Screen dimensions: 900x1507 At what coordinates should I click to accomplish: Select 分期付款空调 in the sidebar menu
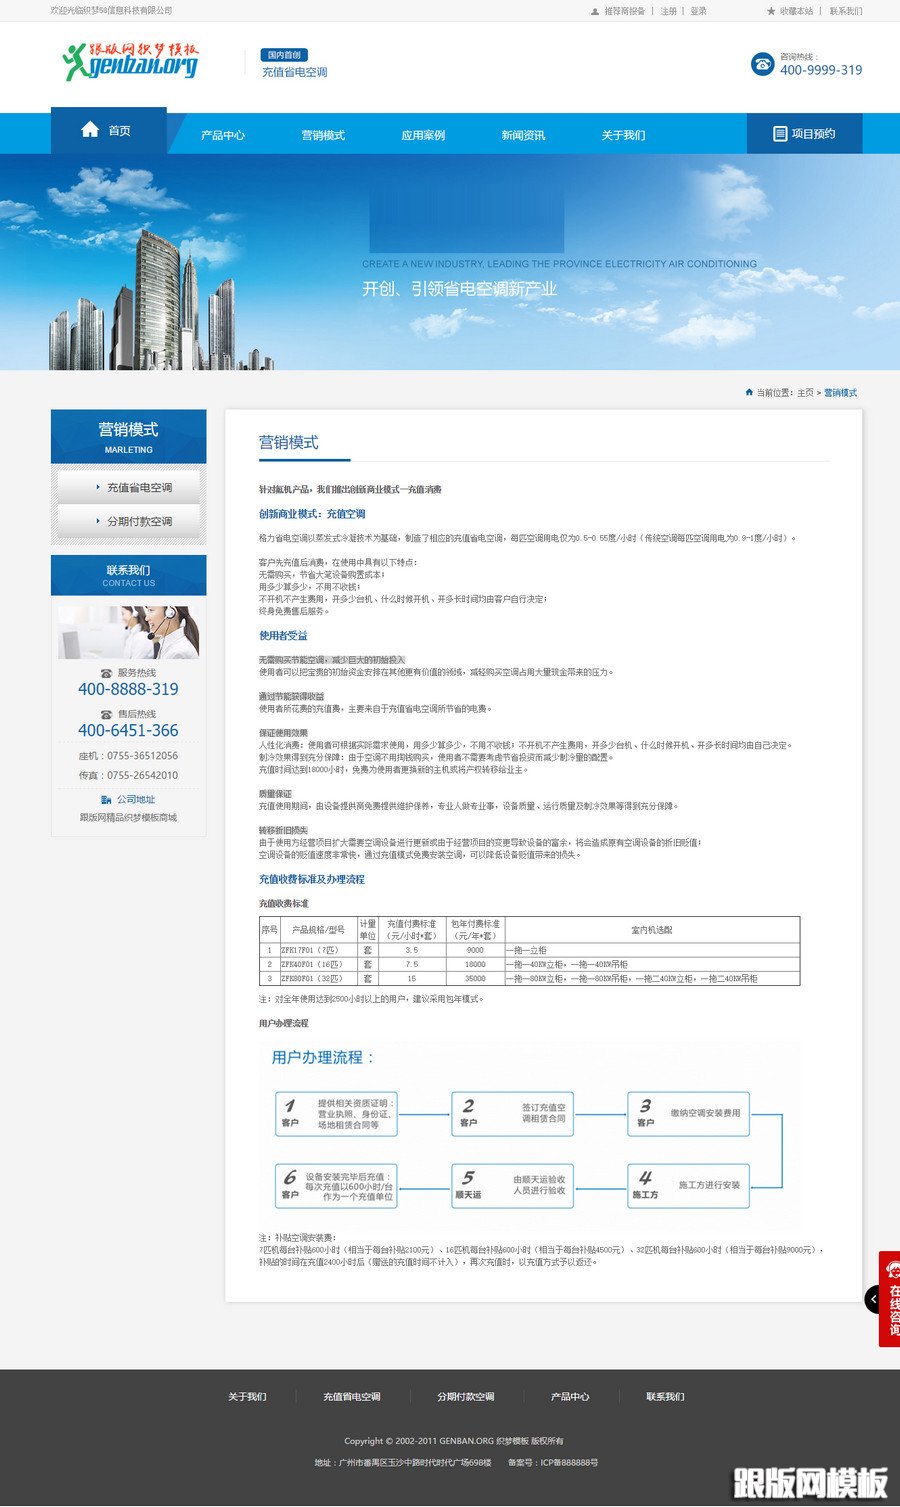click(x=129, y=521)
